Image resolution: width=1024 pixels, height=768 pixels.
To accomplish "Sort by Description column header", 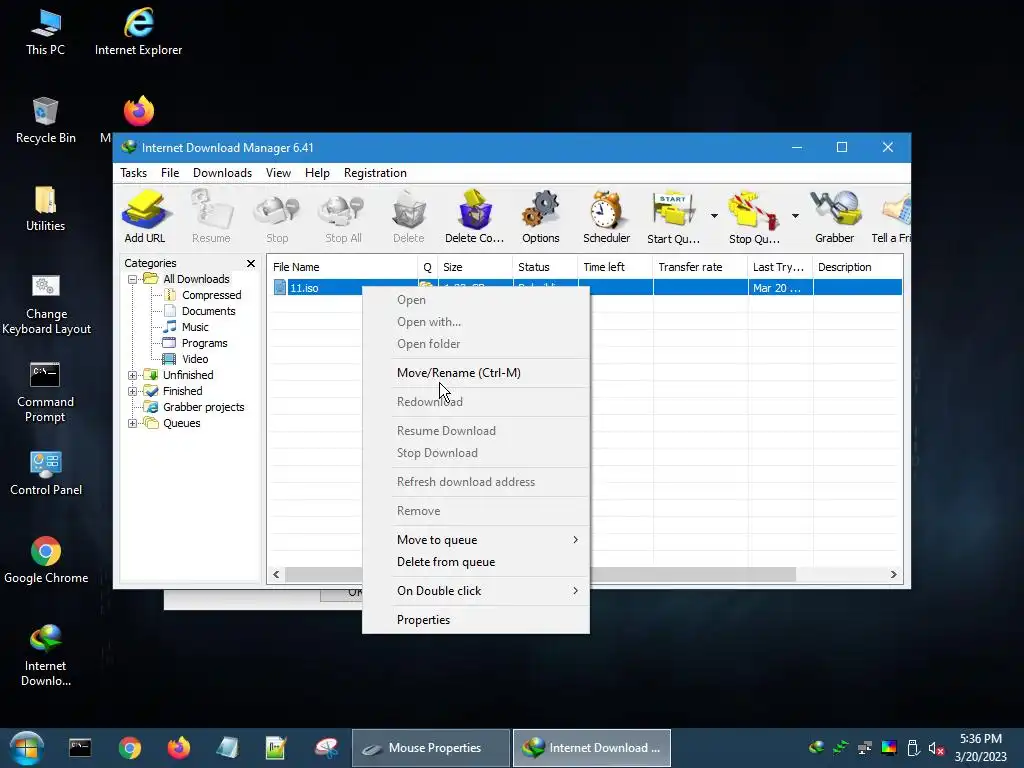I will [857, 267].
